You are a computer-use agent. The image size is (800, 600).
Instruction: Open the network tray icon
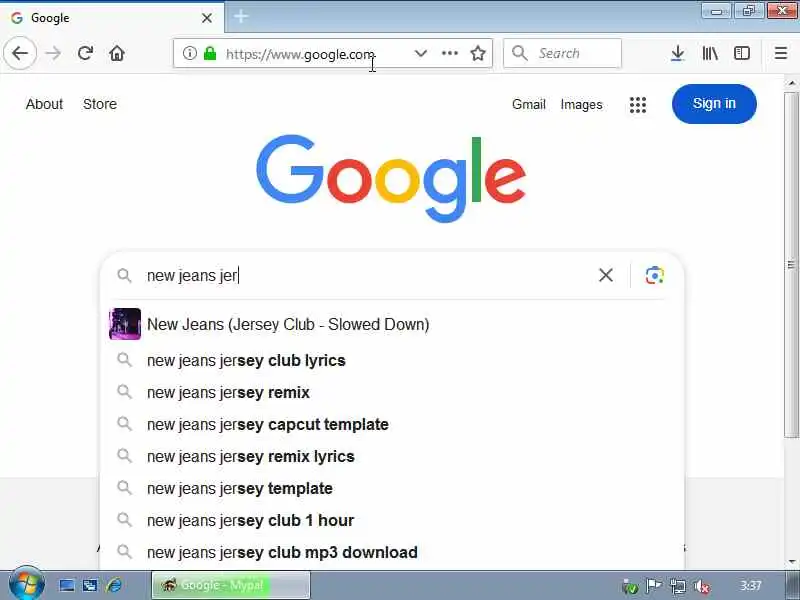(678, 587)
